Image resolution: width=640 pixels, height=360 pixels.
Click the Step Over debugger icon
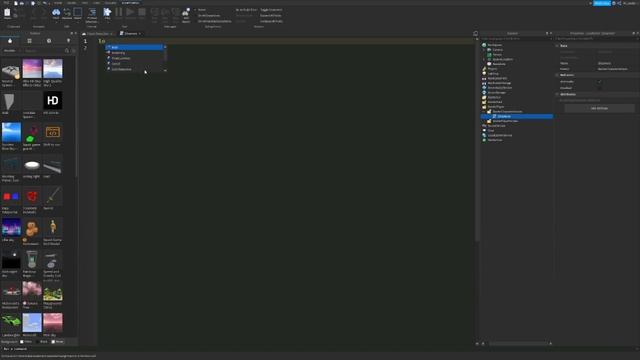coord(165,12)
